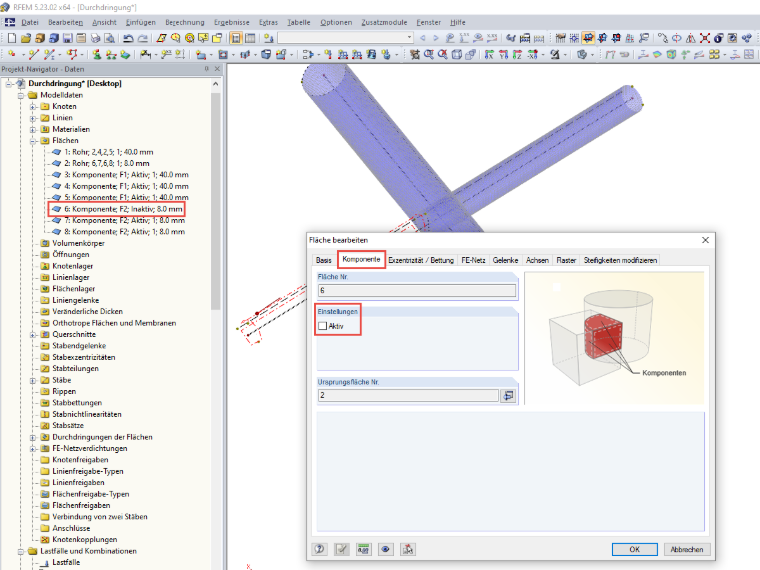Screen dimensions: 760x570
Task: Click the help icon in the dialog
Action: [319, 549]
